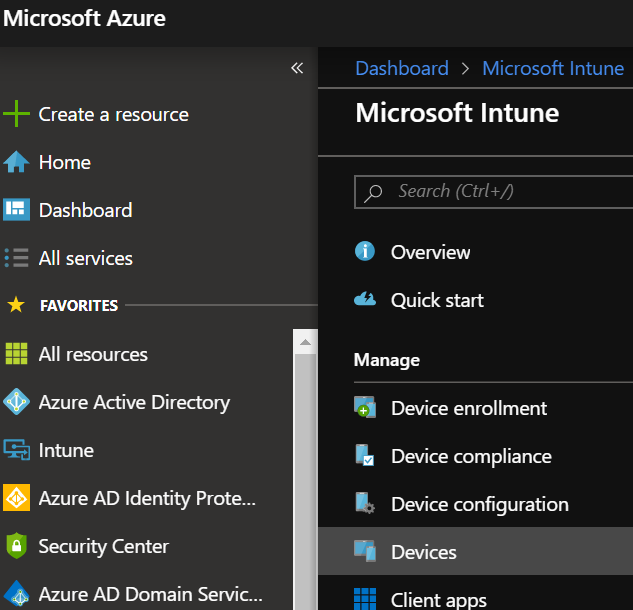Click the Dashboard tile icon
This screenshot has width=633, height=610.
click(17, 210)
